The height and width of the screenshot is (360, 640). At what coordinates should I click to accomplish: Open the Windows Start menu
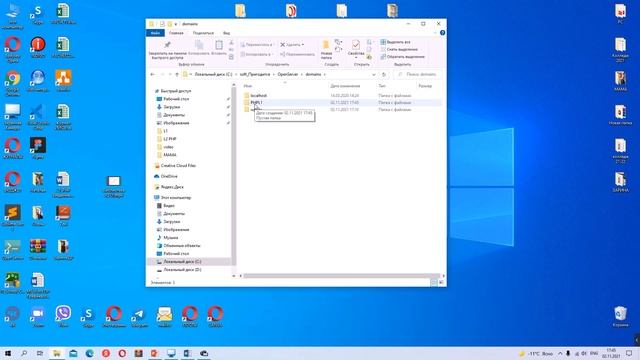7,353
